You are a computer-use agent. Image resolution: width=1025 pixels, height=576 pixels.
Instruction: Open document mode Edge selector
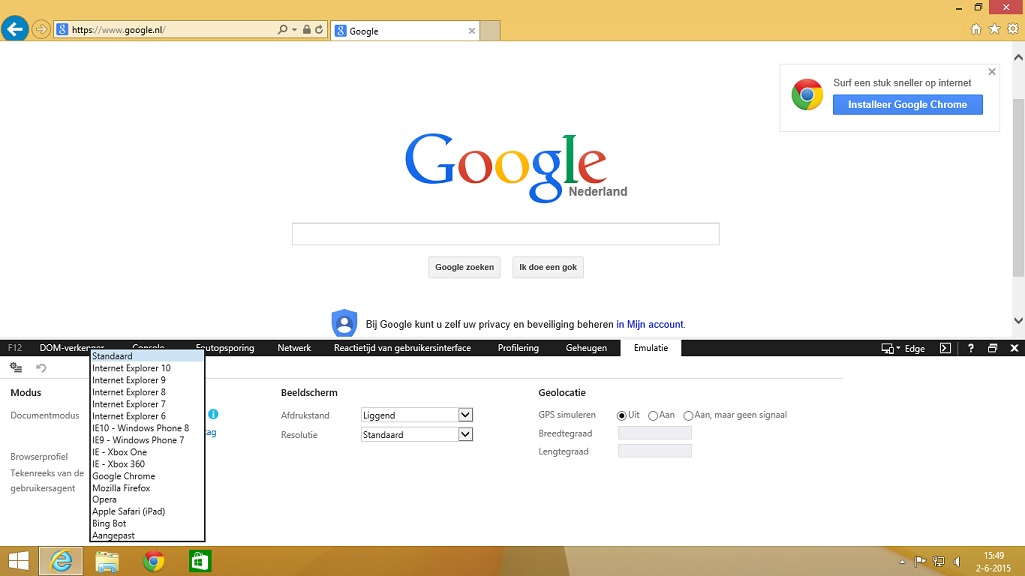[903, 348]
